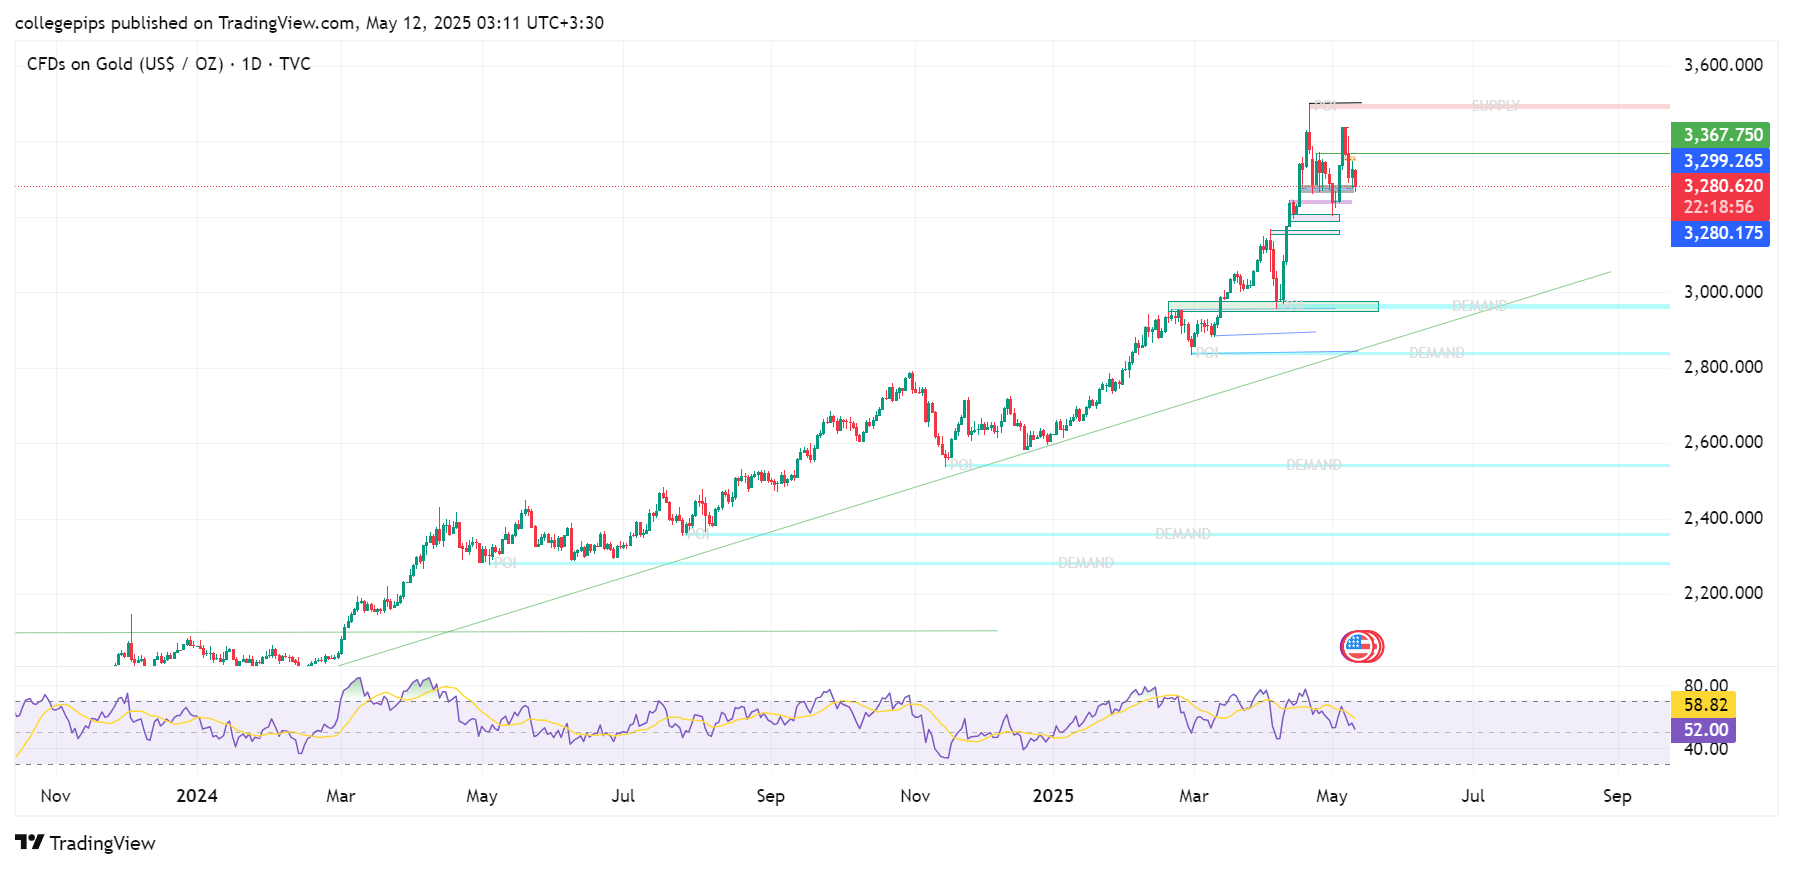
Task: Click the red 3,280.620 current price tag
Action: point(1720,186)
